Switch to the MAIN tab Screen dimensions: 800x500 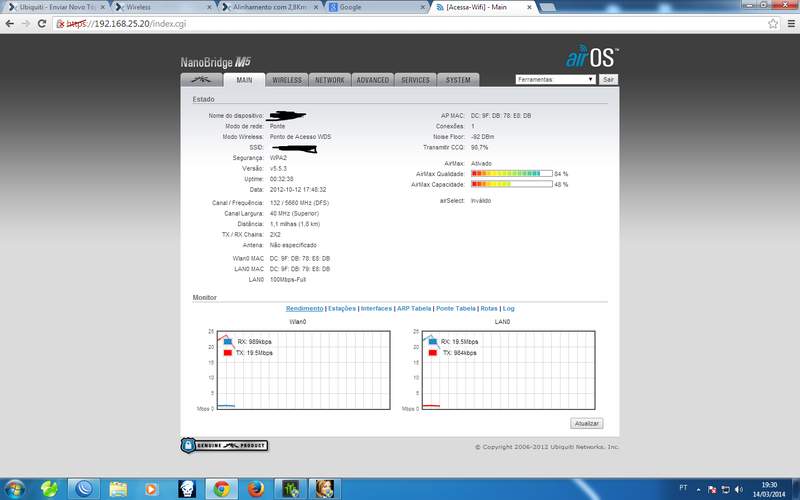(244, 80)
